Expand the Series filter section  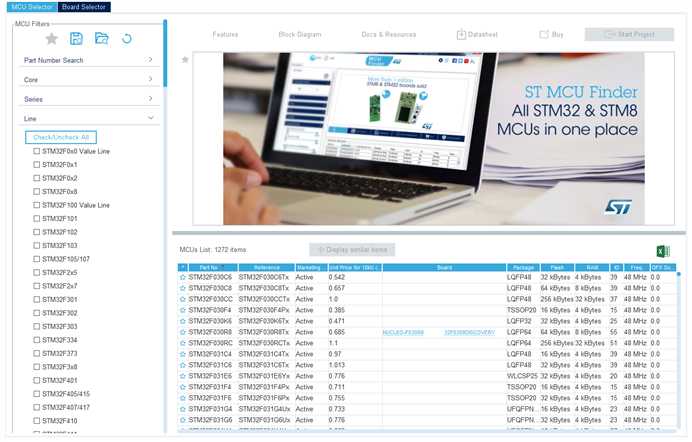(x=90, y=99)
